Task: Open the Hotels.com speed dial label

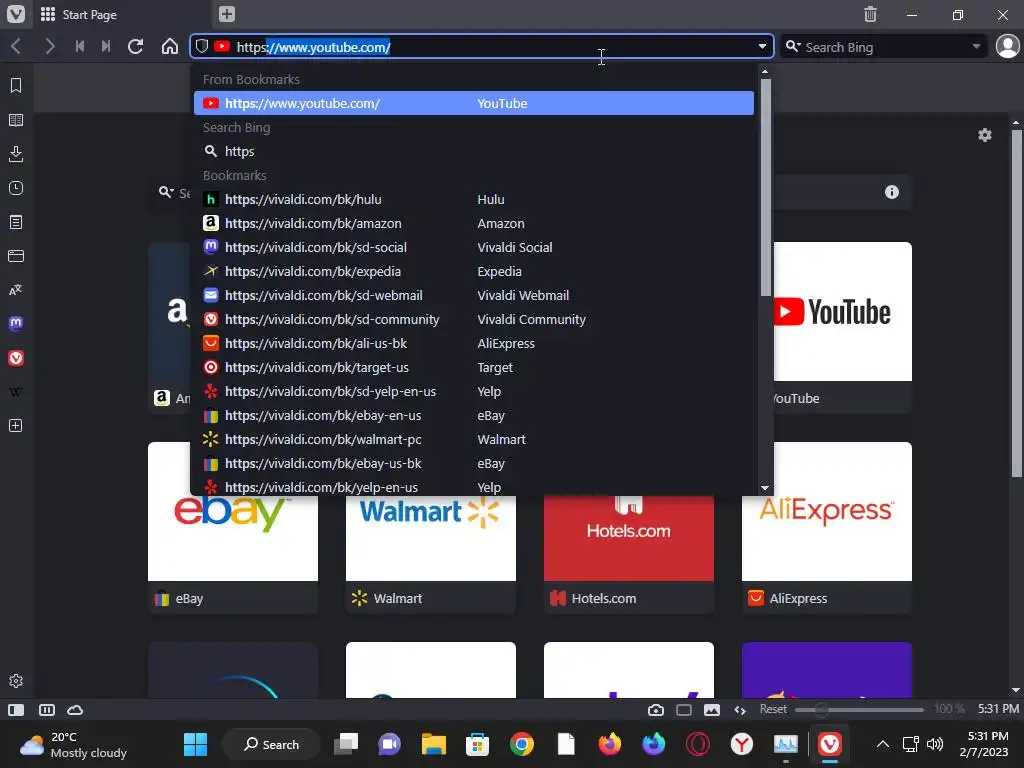Action: (x=603, y=598)
